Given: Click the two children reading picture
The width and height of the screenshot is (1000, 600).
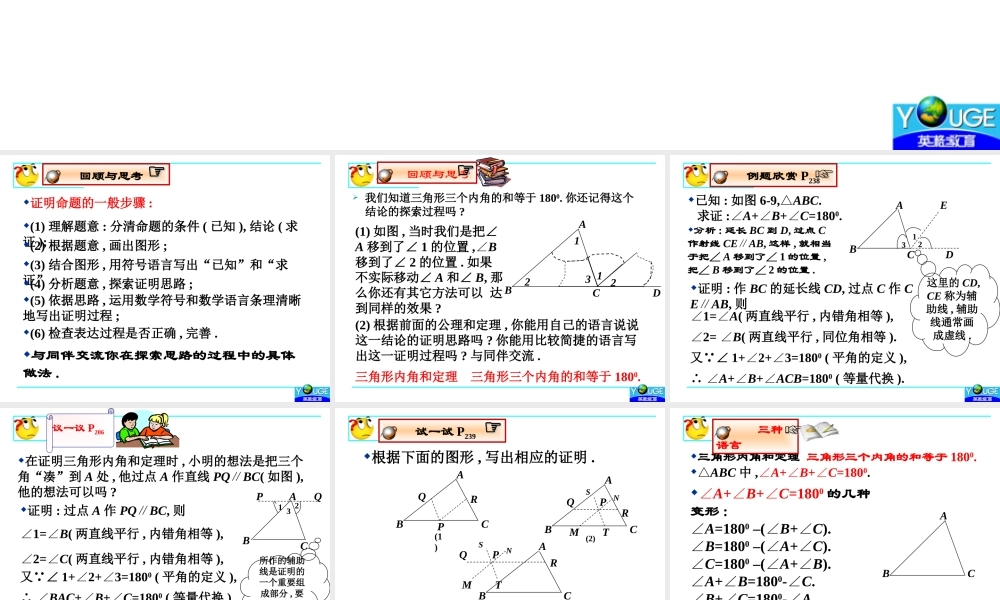Looking at the screenshot, I should pos(147,430).
